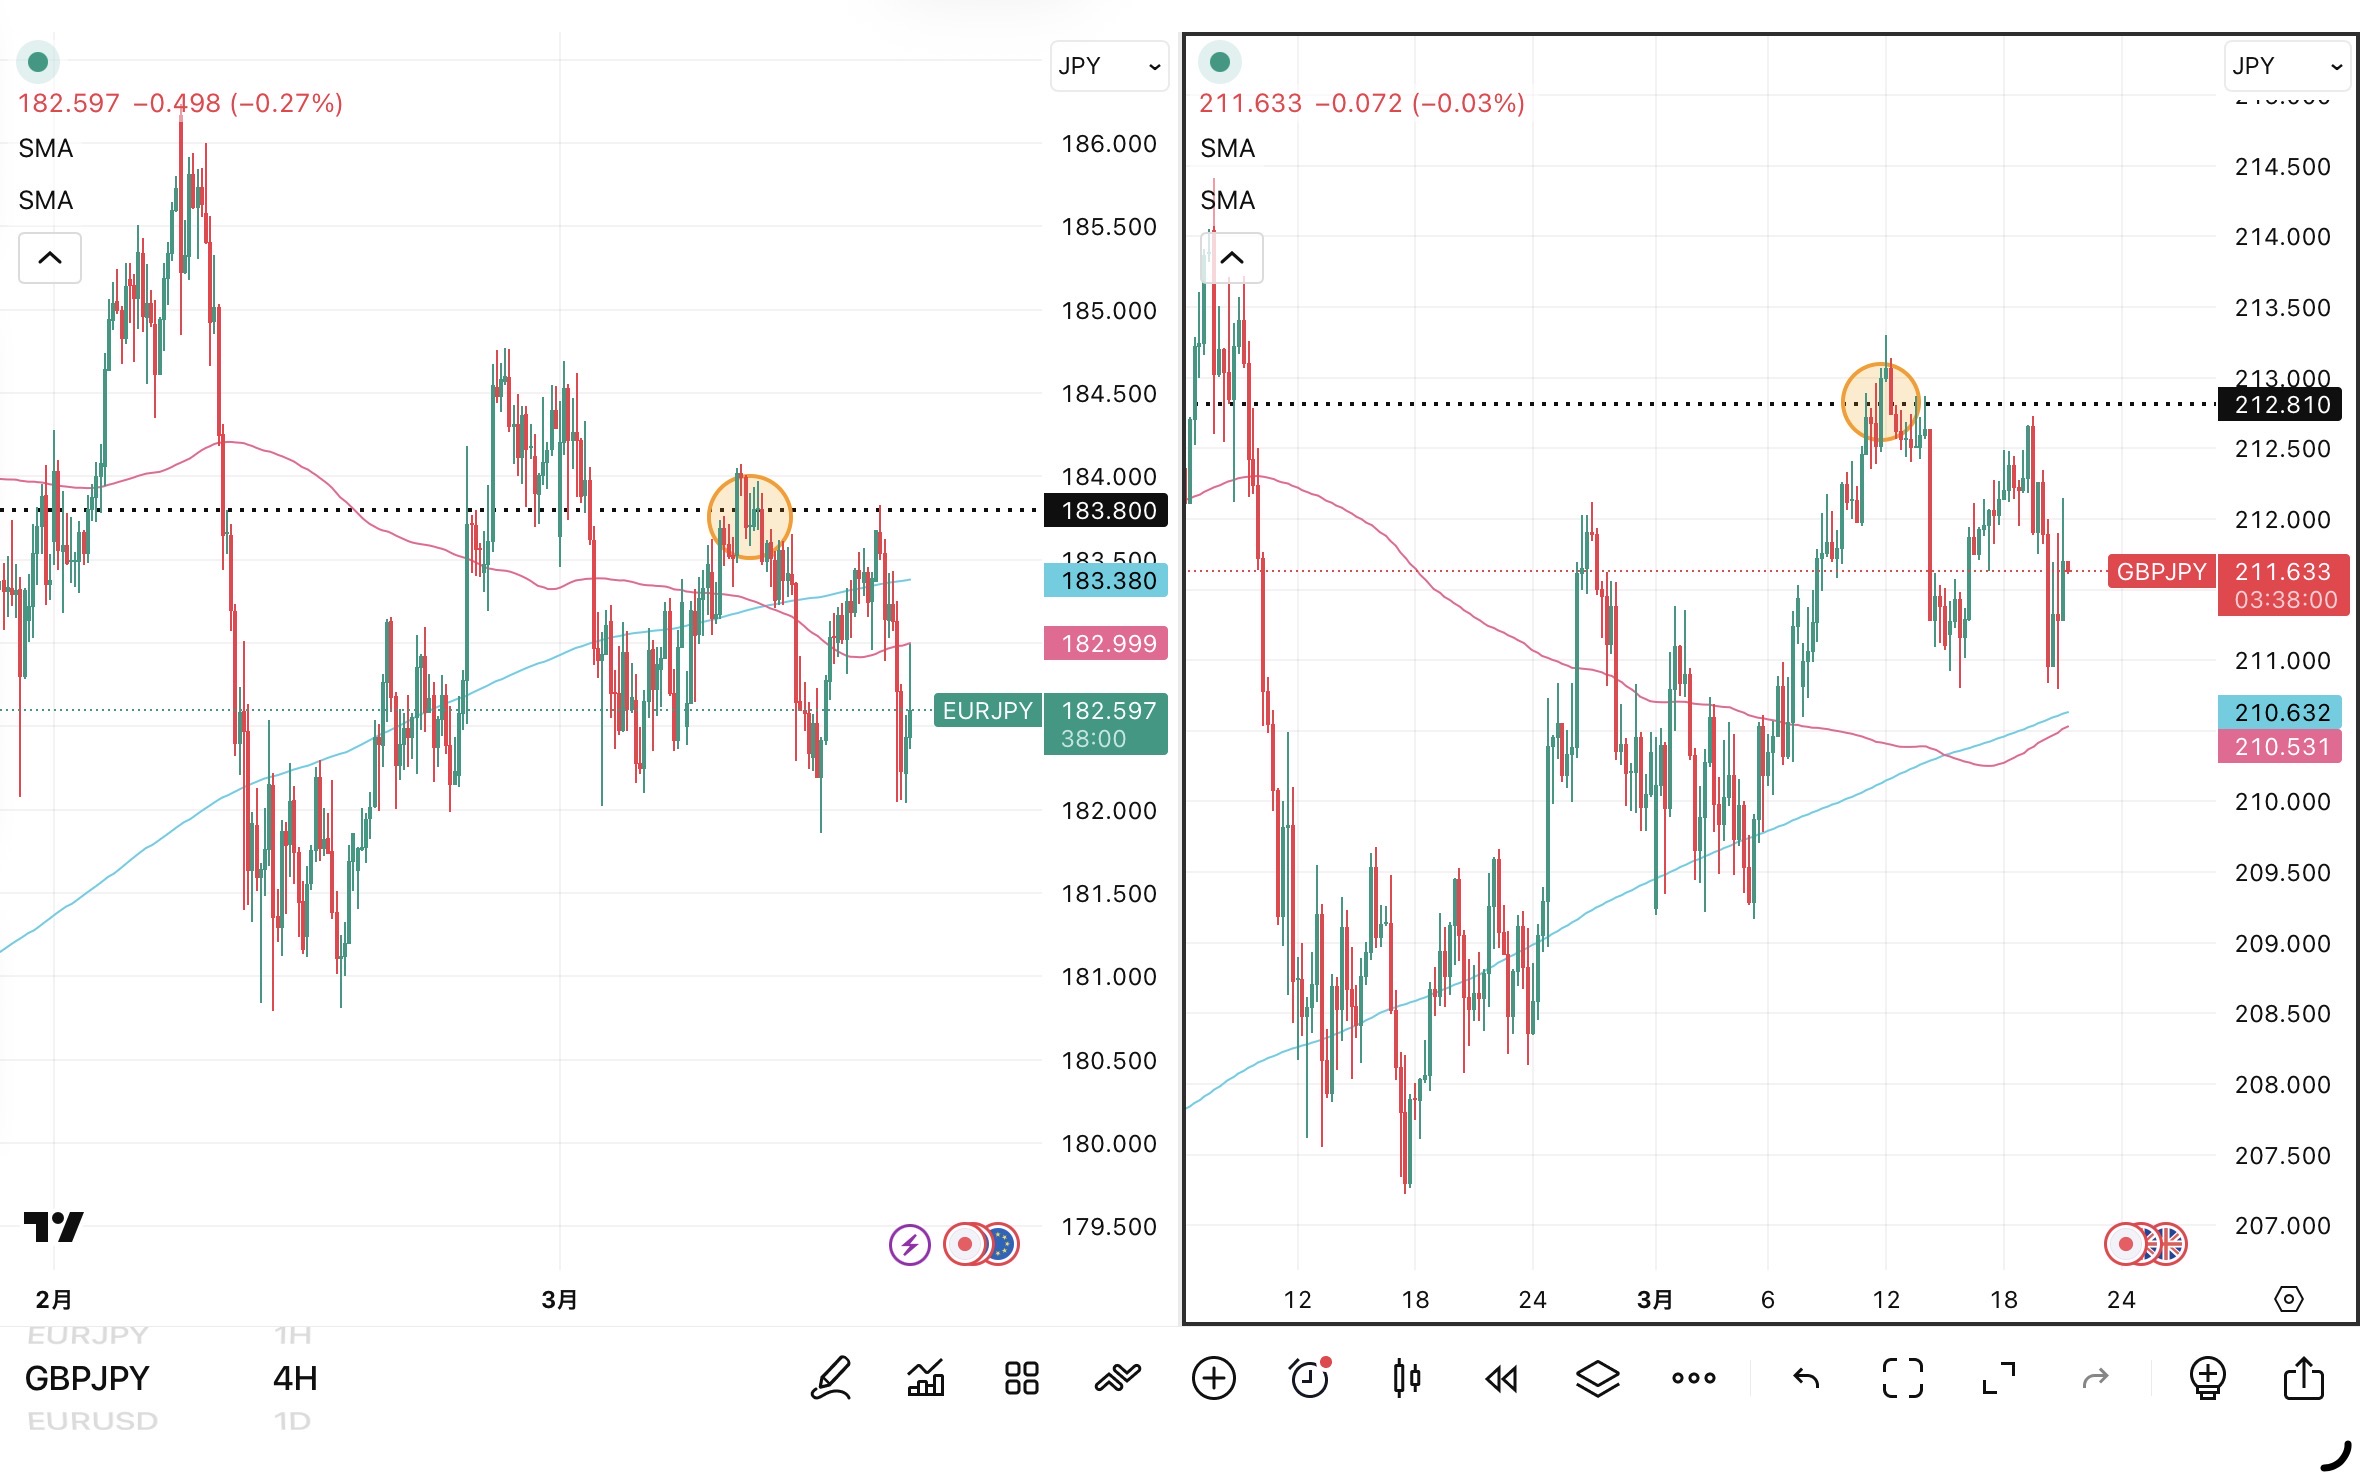This screenshot has height=1480, width=2360.
Task: Open the layout grid selector icon
Action: click(1021, 1379)
